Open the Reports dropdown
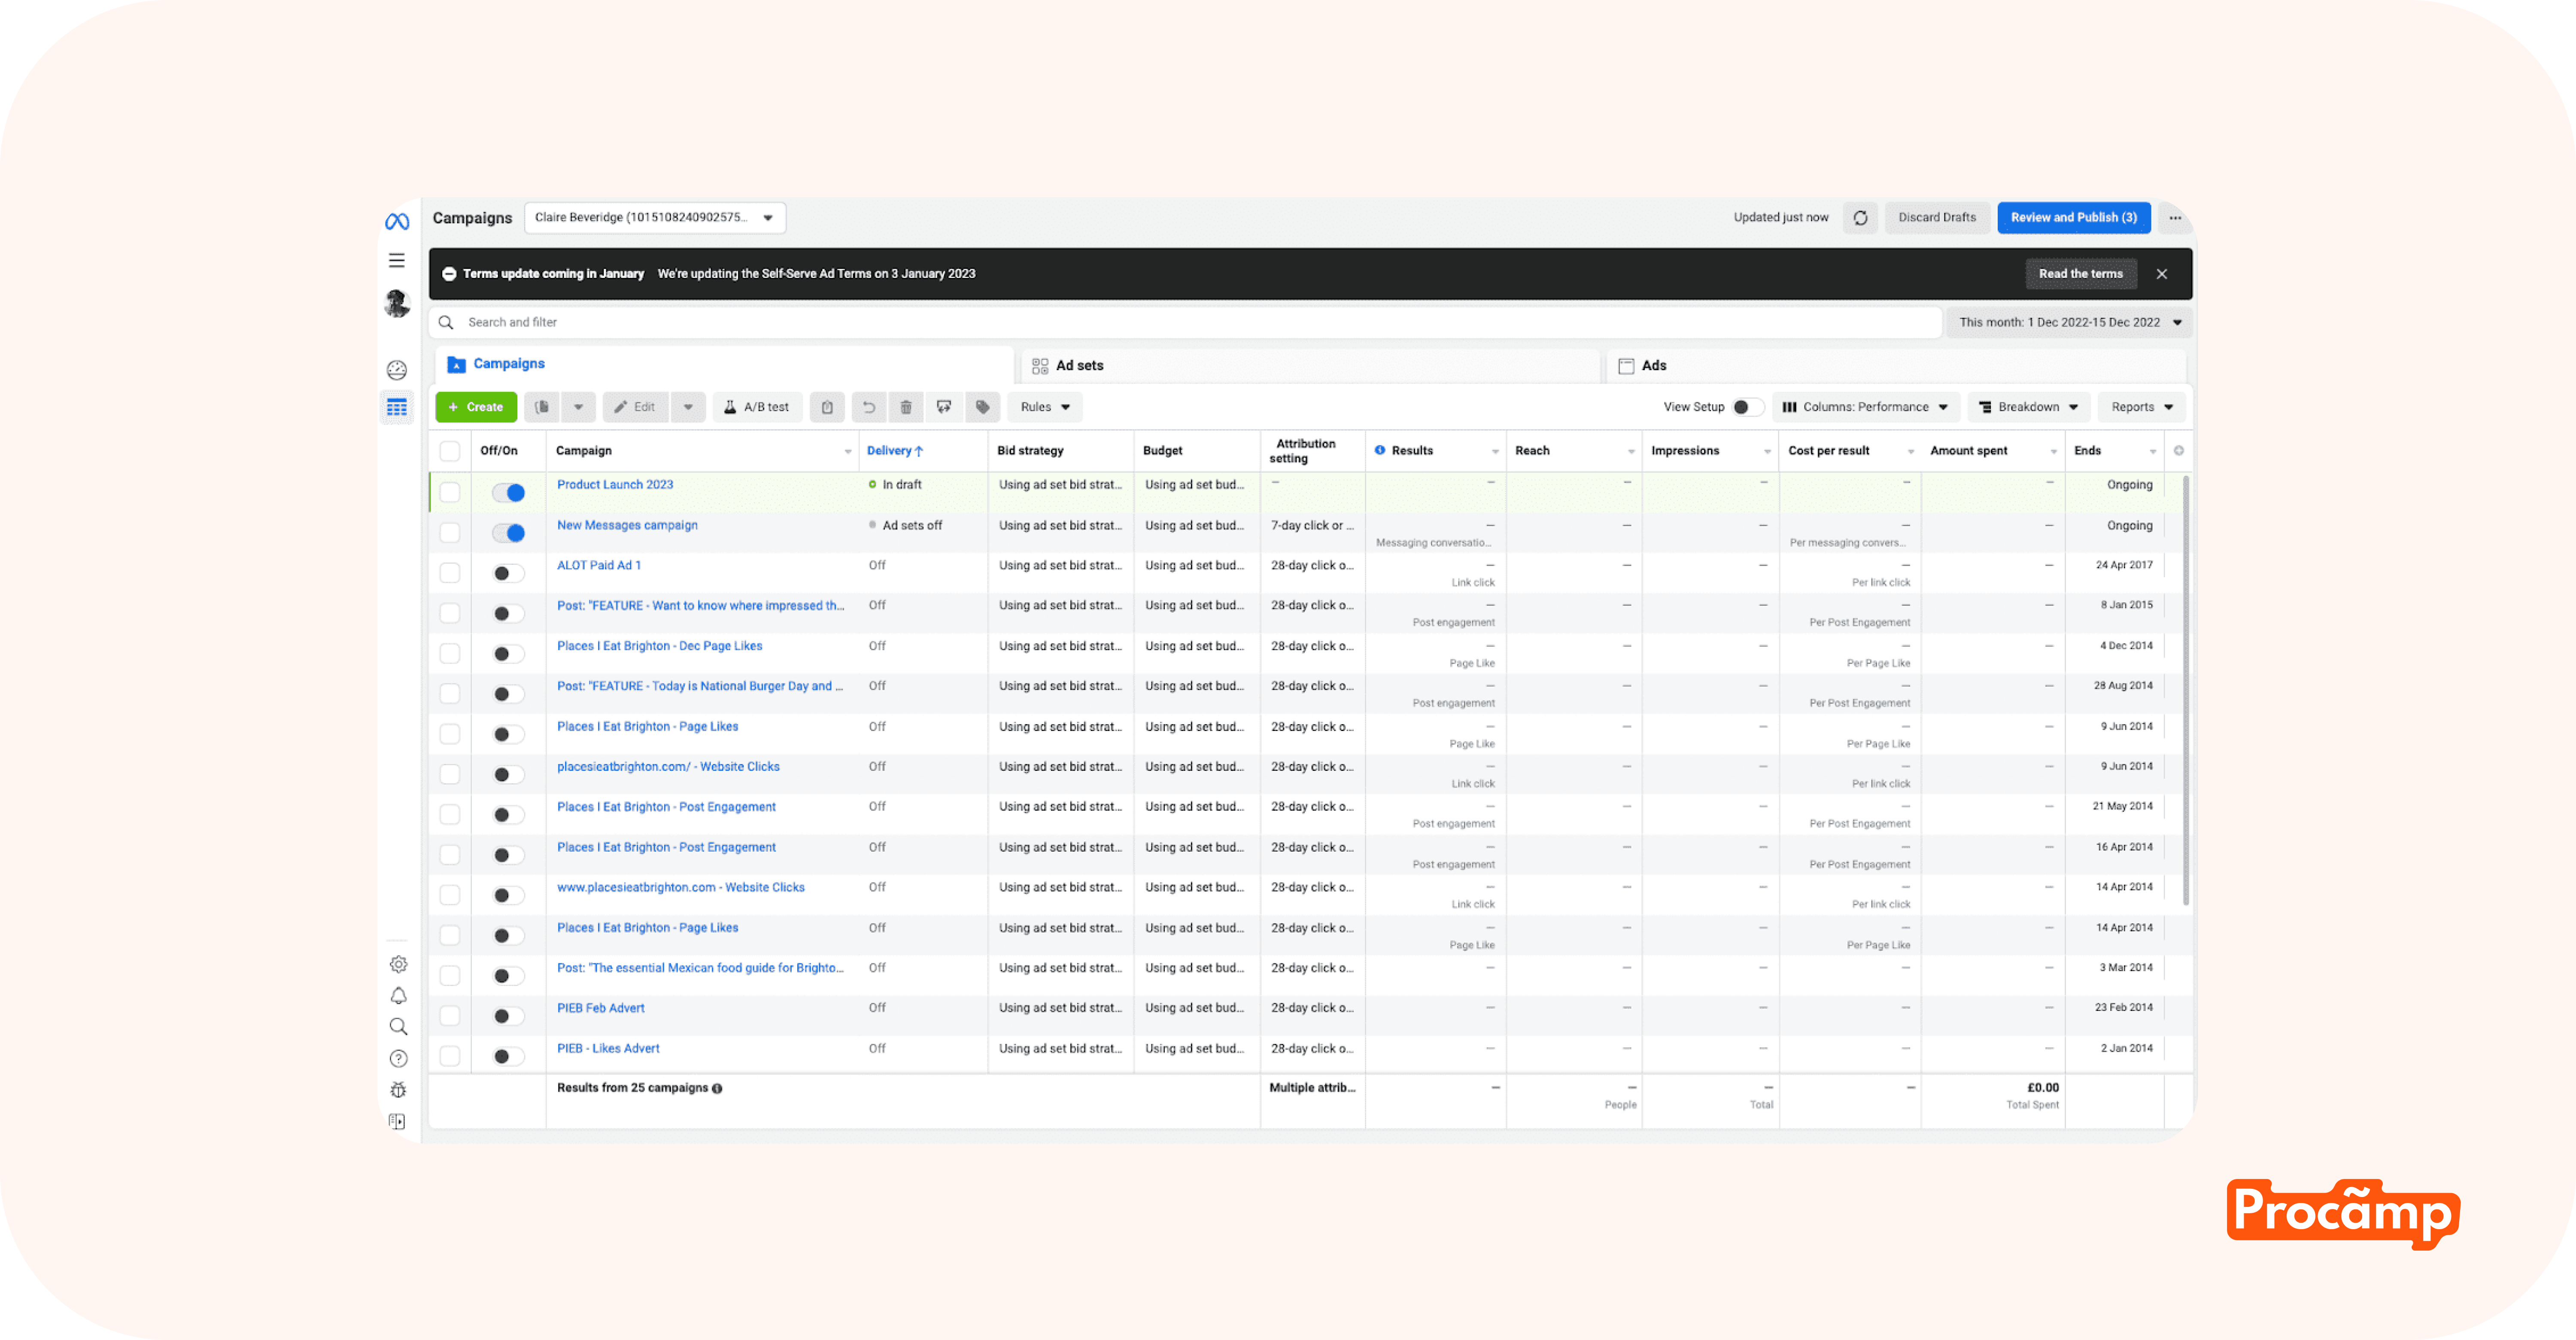Viewport: 2576px width, 1340px height. point(2141,407)
